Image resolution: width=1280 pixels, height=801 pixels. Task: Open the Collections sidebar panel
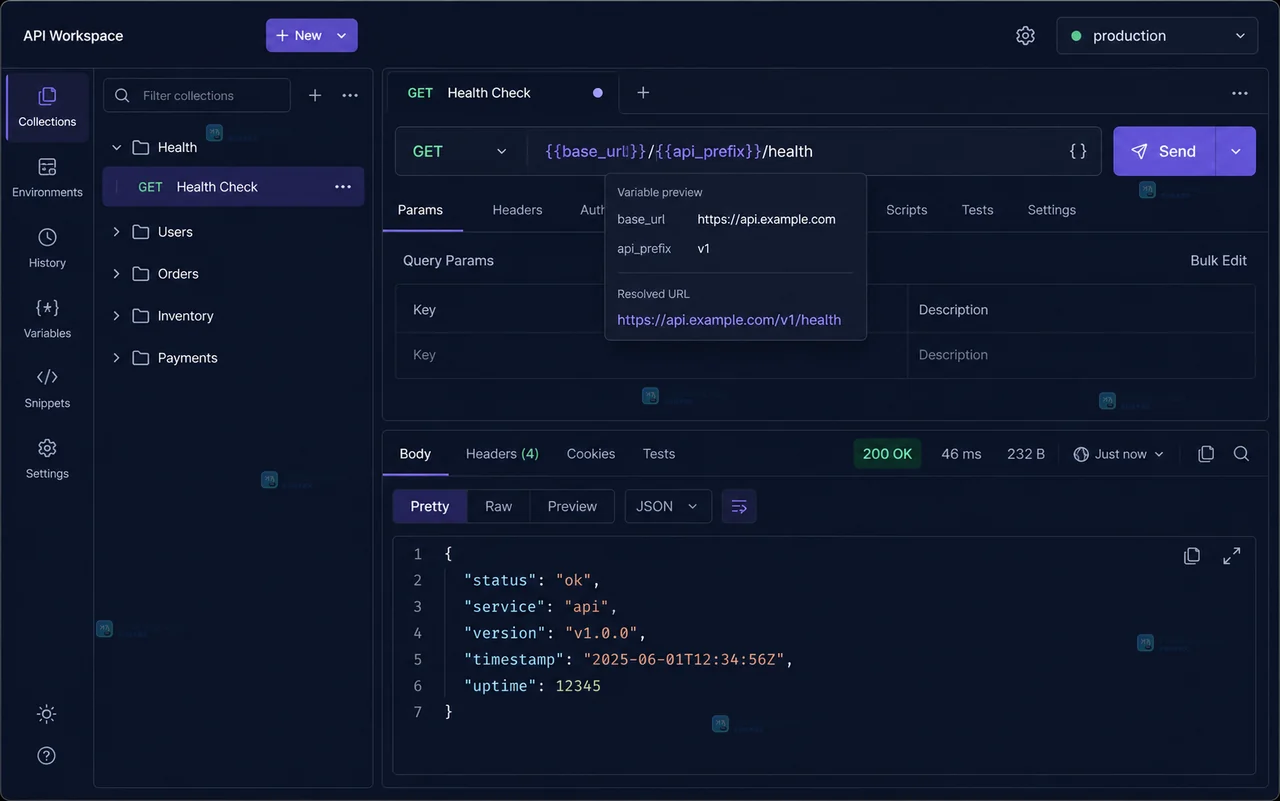point(47,107)
